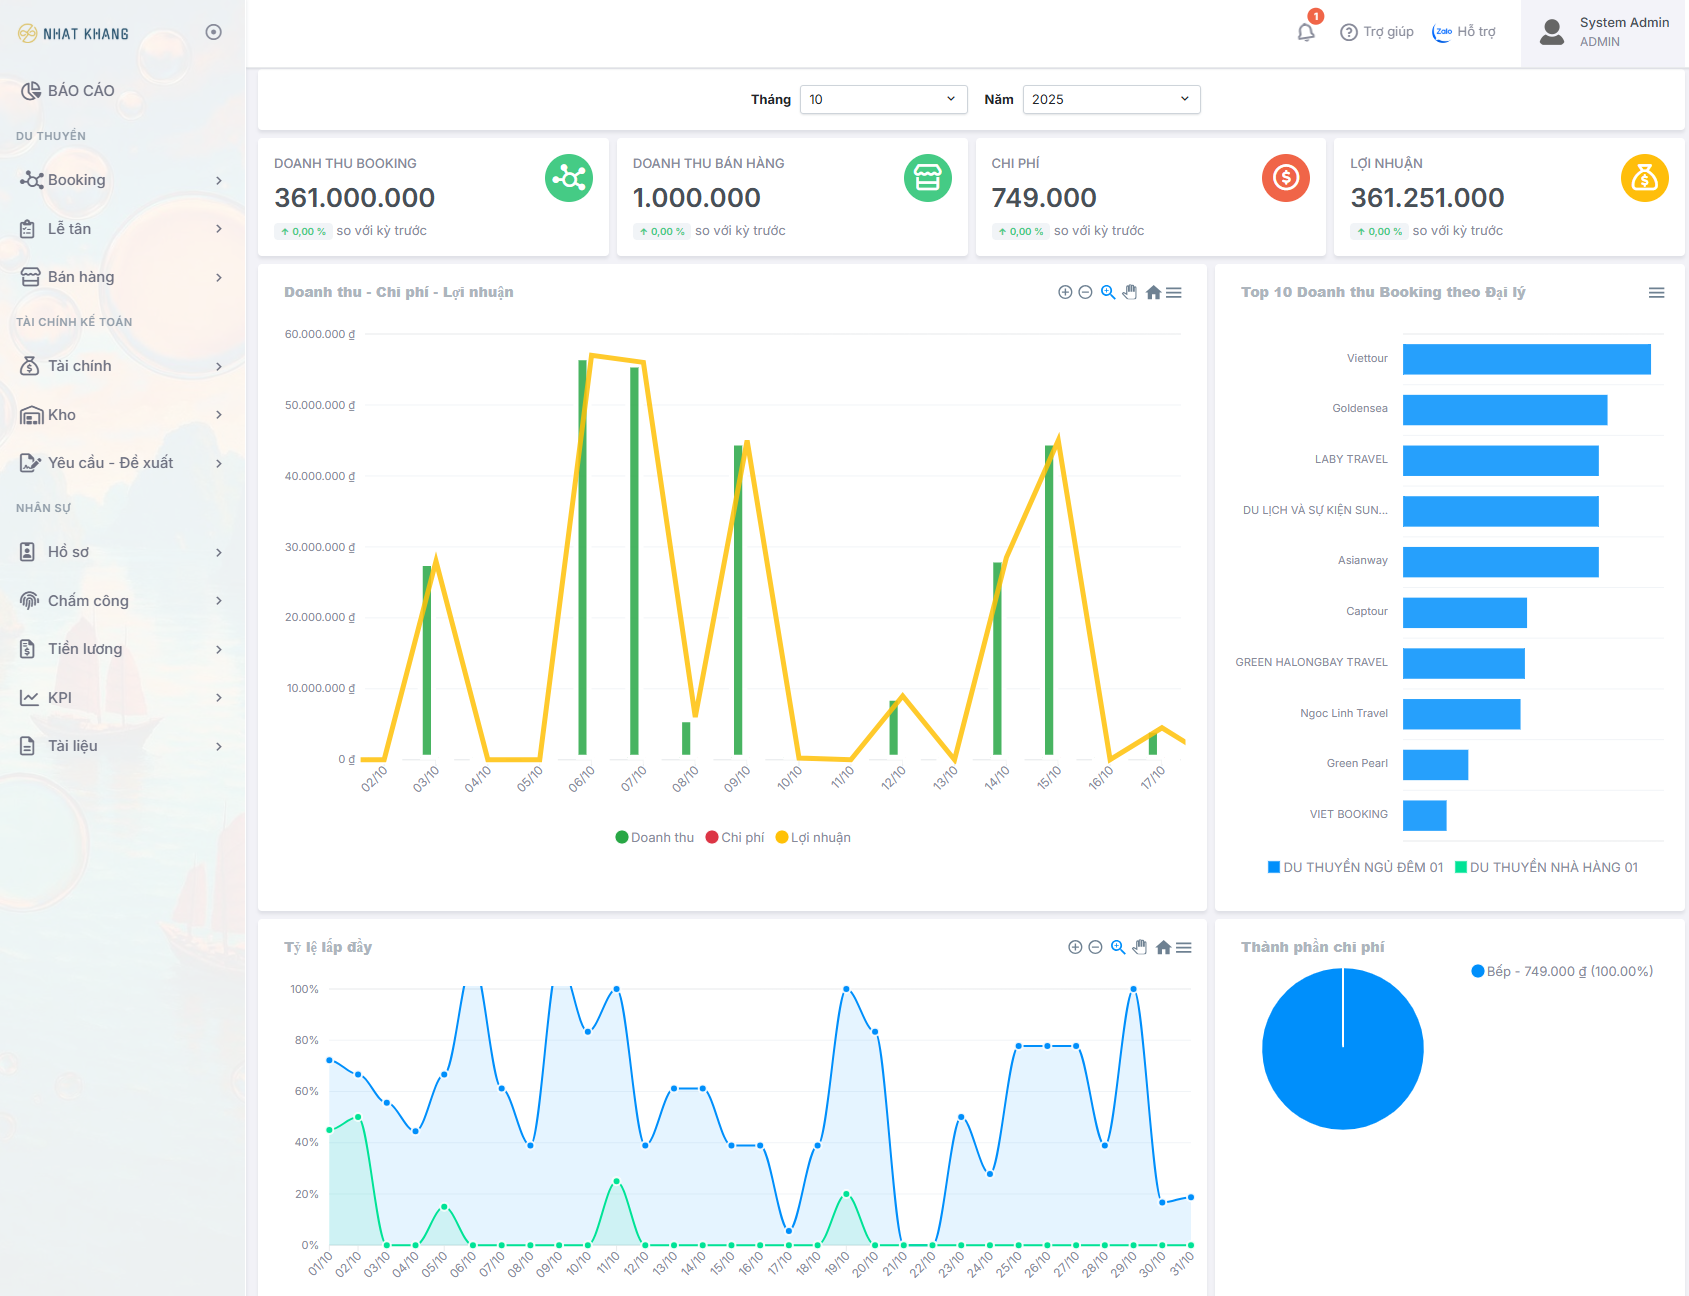
Task: Open the occupancy chart hamburger menu
Action: pos(1184,947)
